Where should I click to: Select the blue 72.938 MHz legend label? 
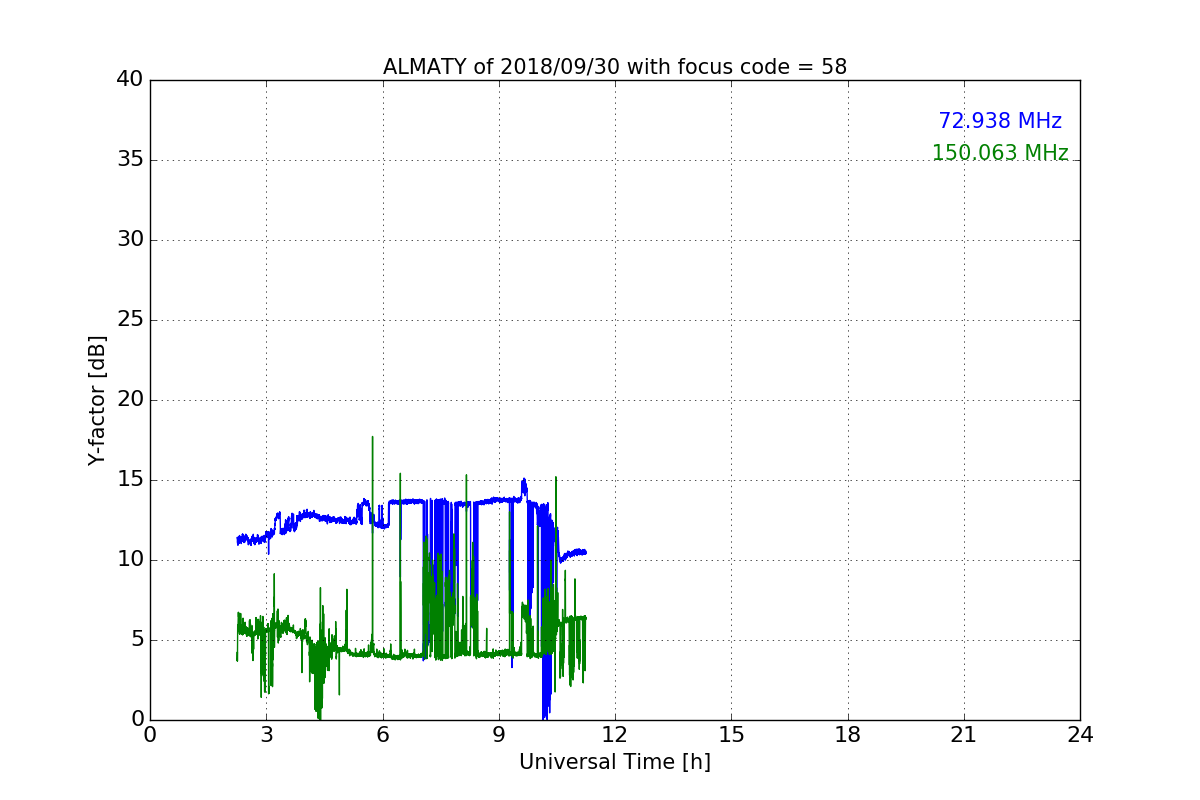point(1000,121)
